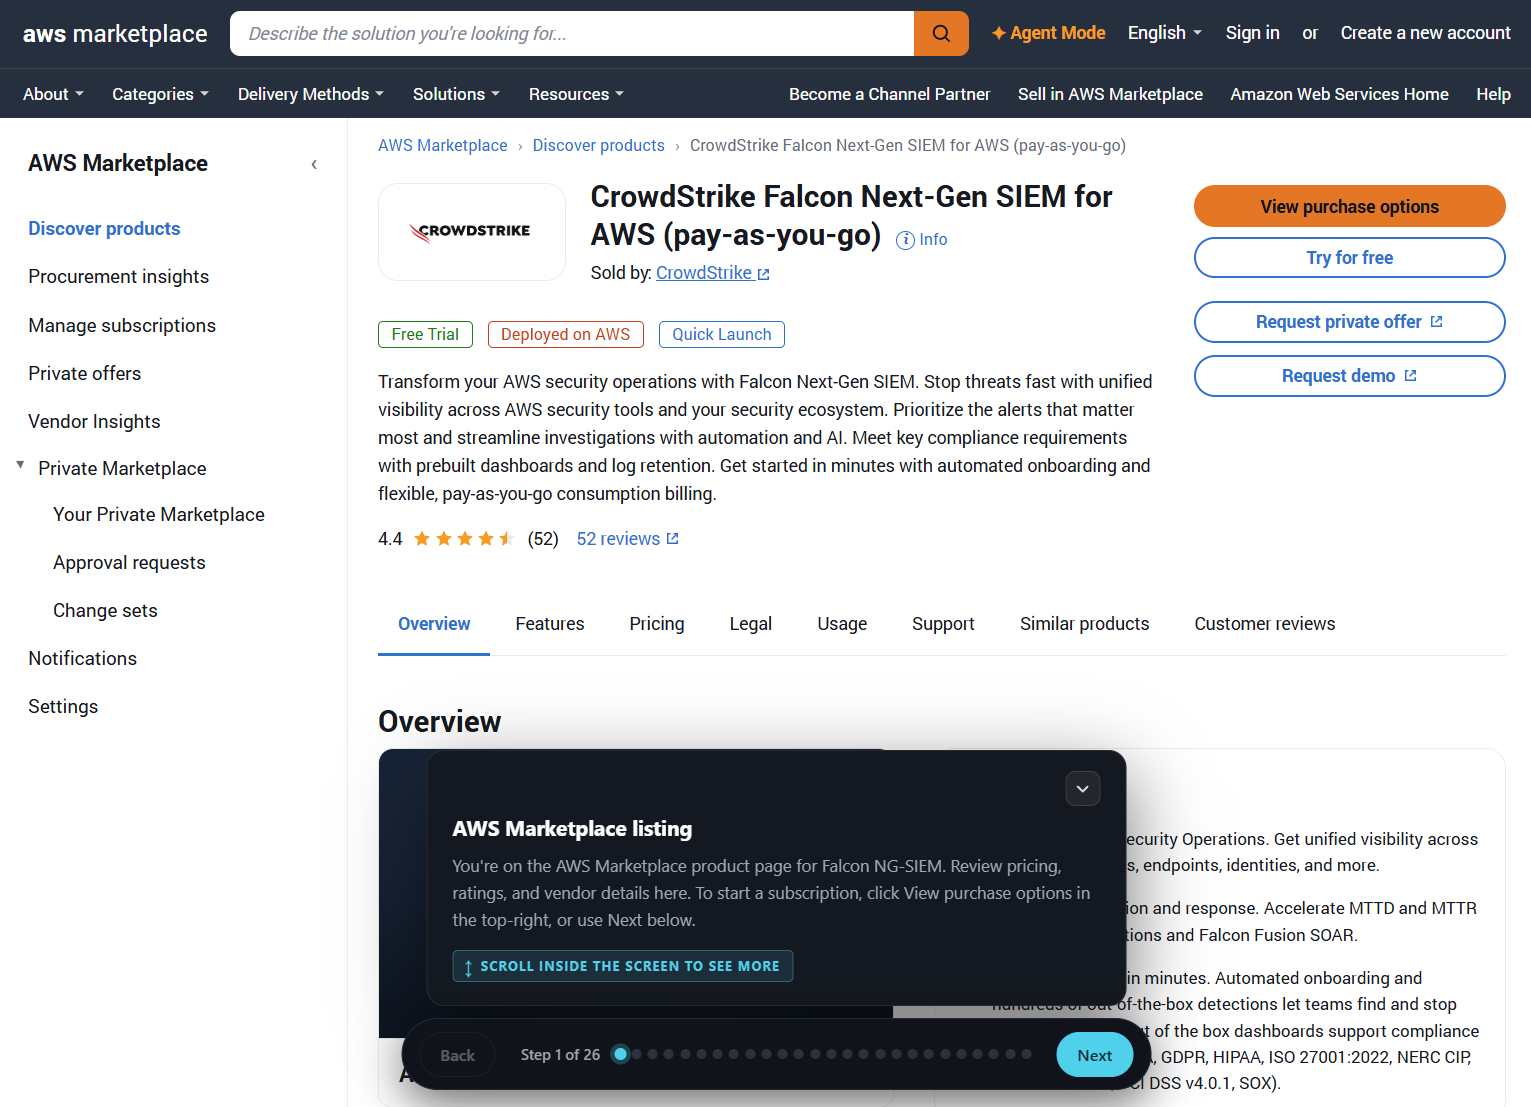Click external link icon next to CrowdStrike
Viewport: 1531px width, 1107px height.
tap(764, 274)
